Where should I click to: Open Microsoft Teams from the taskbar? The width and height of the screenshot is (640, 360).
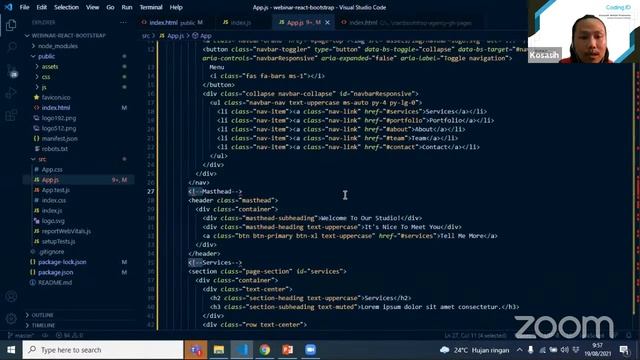click(x=196, y=350)
